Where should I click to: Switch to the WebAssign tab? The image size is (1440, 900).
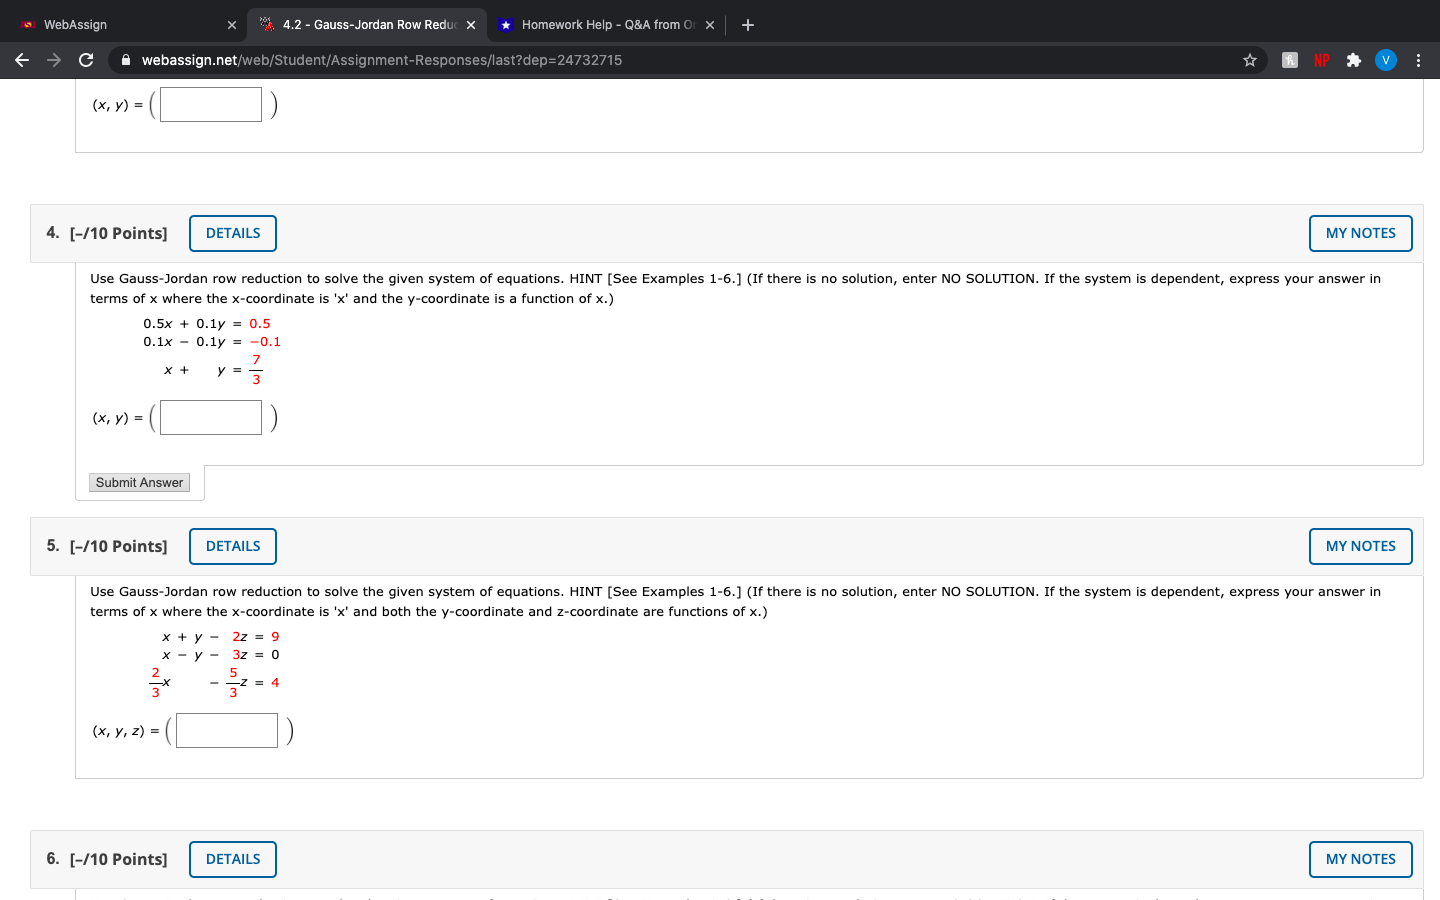[124, 25]
